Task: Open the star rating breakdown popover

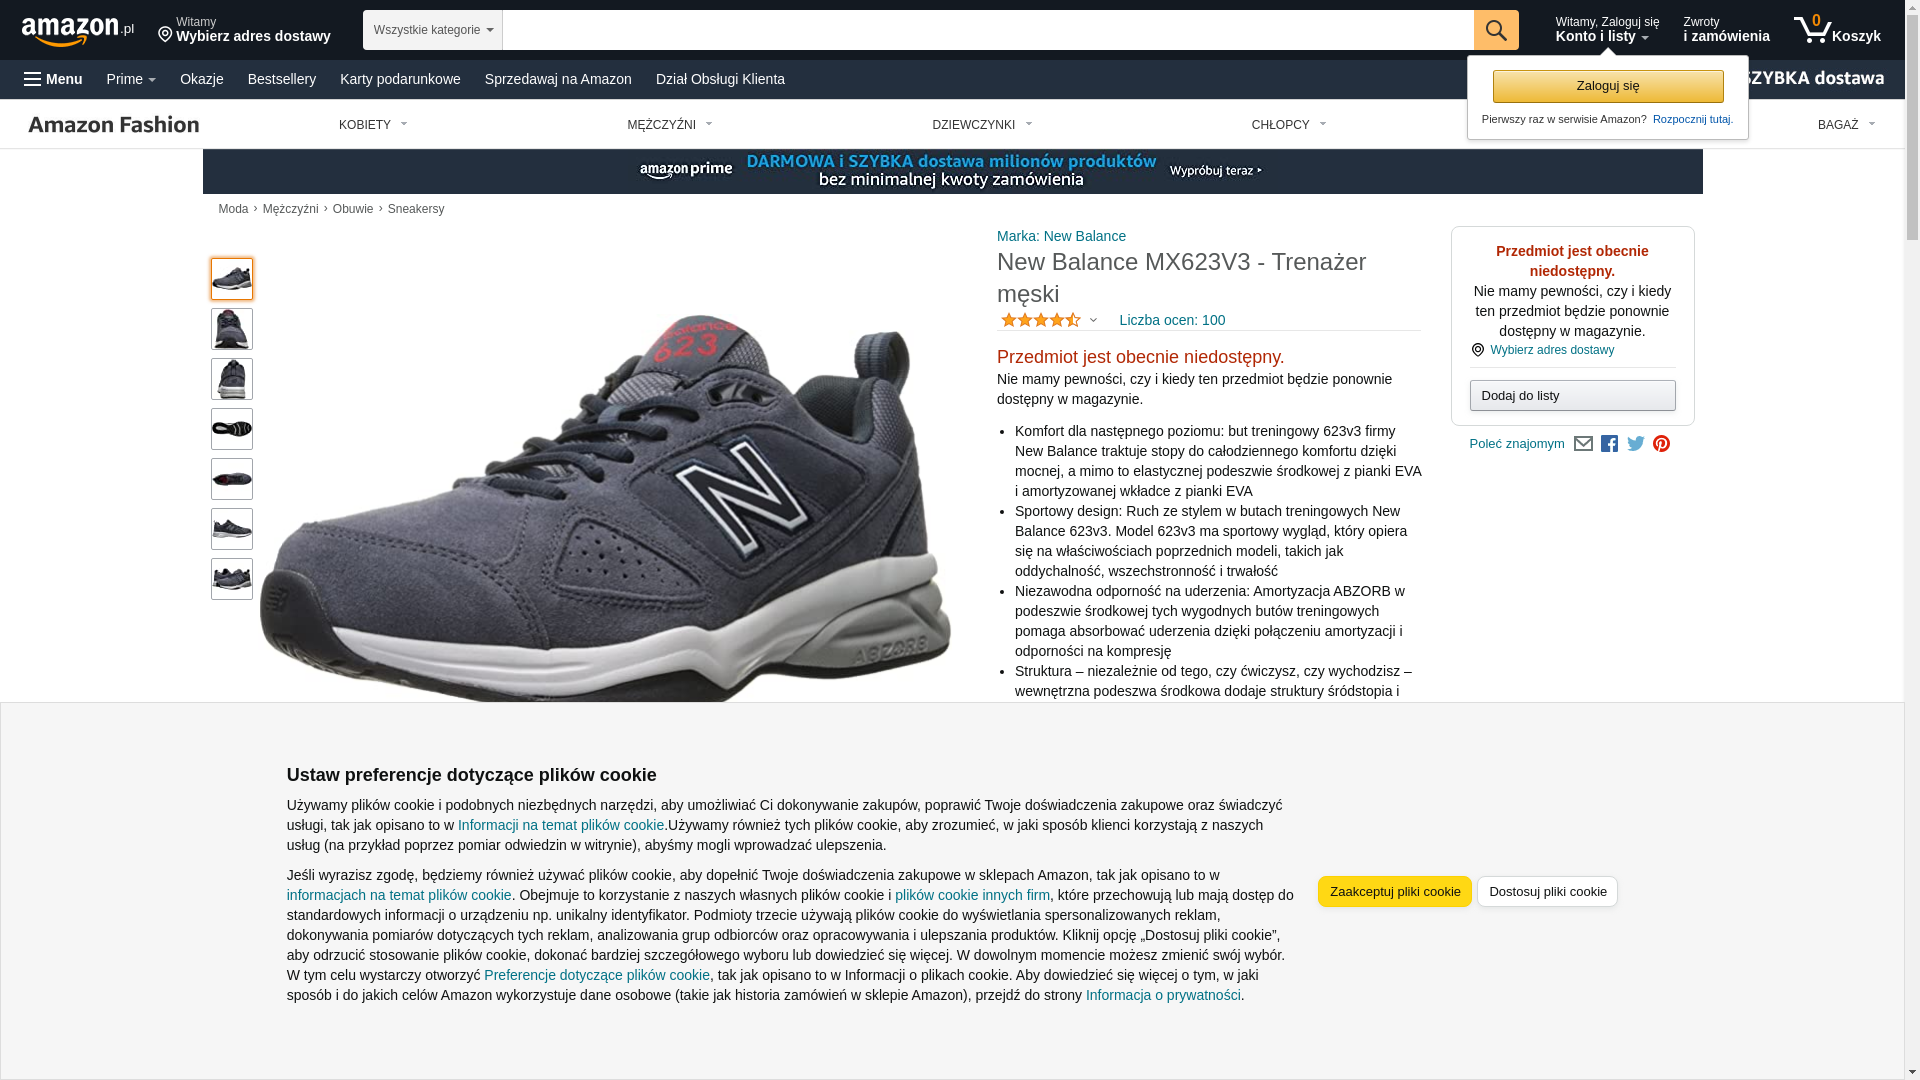Action: [x=1049, y=321]
